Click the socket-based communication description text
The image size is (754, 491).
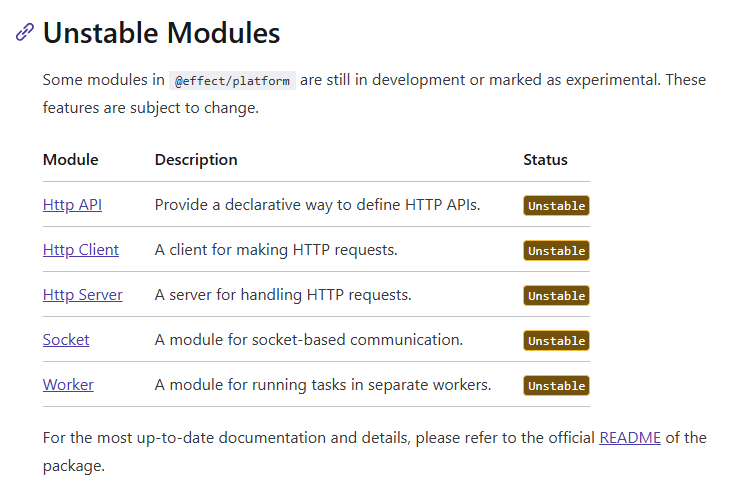[x=308, y=340]
